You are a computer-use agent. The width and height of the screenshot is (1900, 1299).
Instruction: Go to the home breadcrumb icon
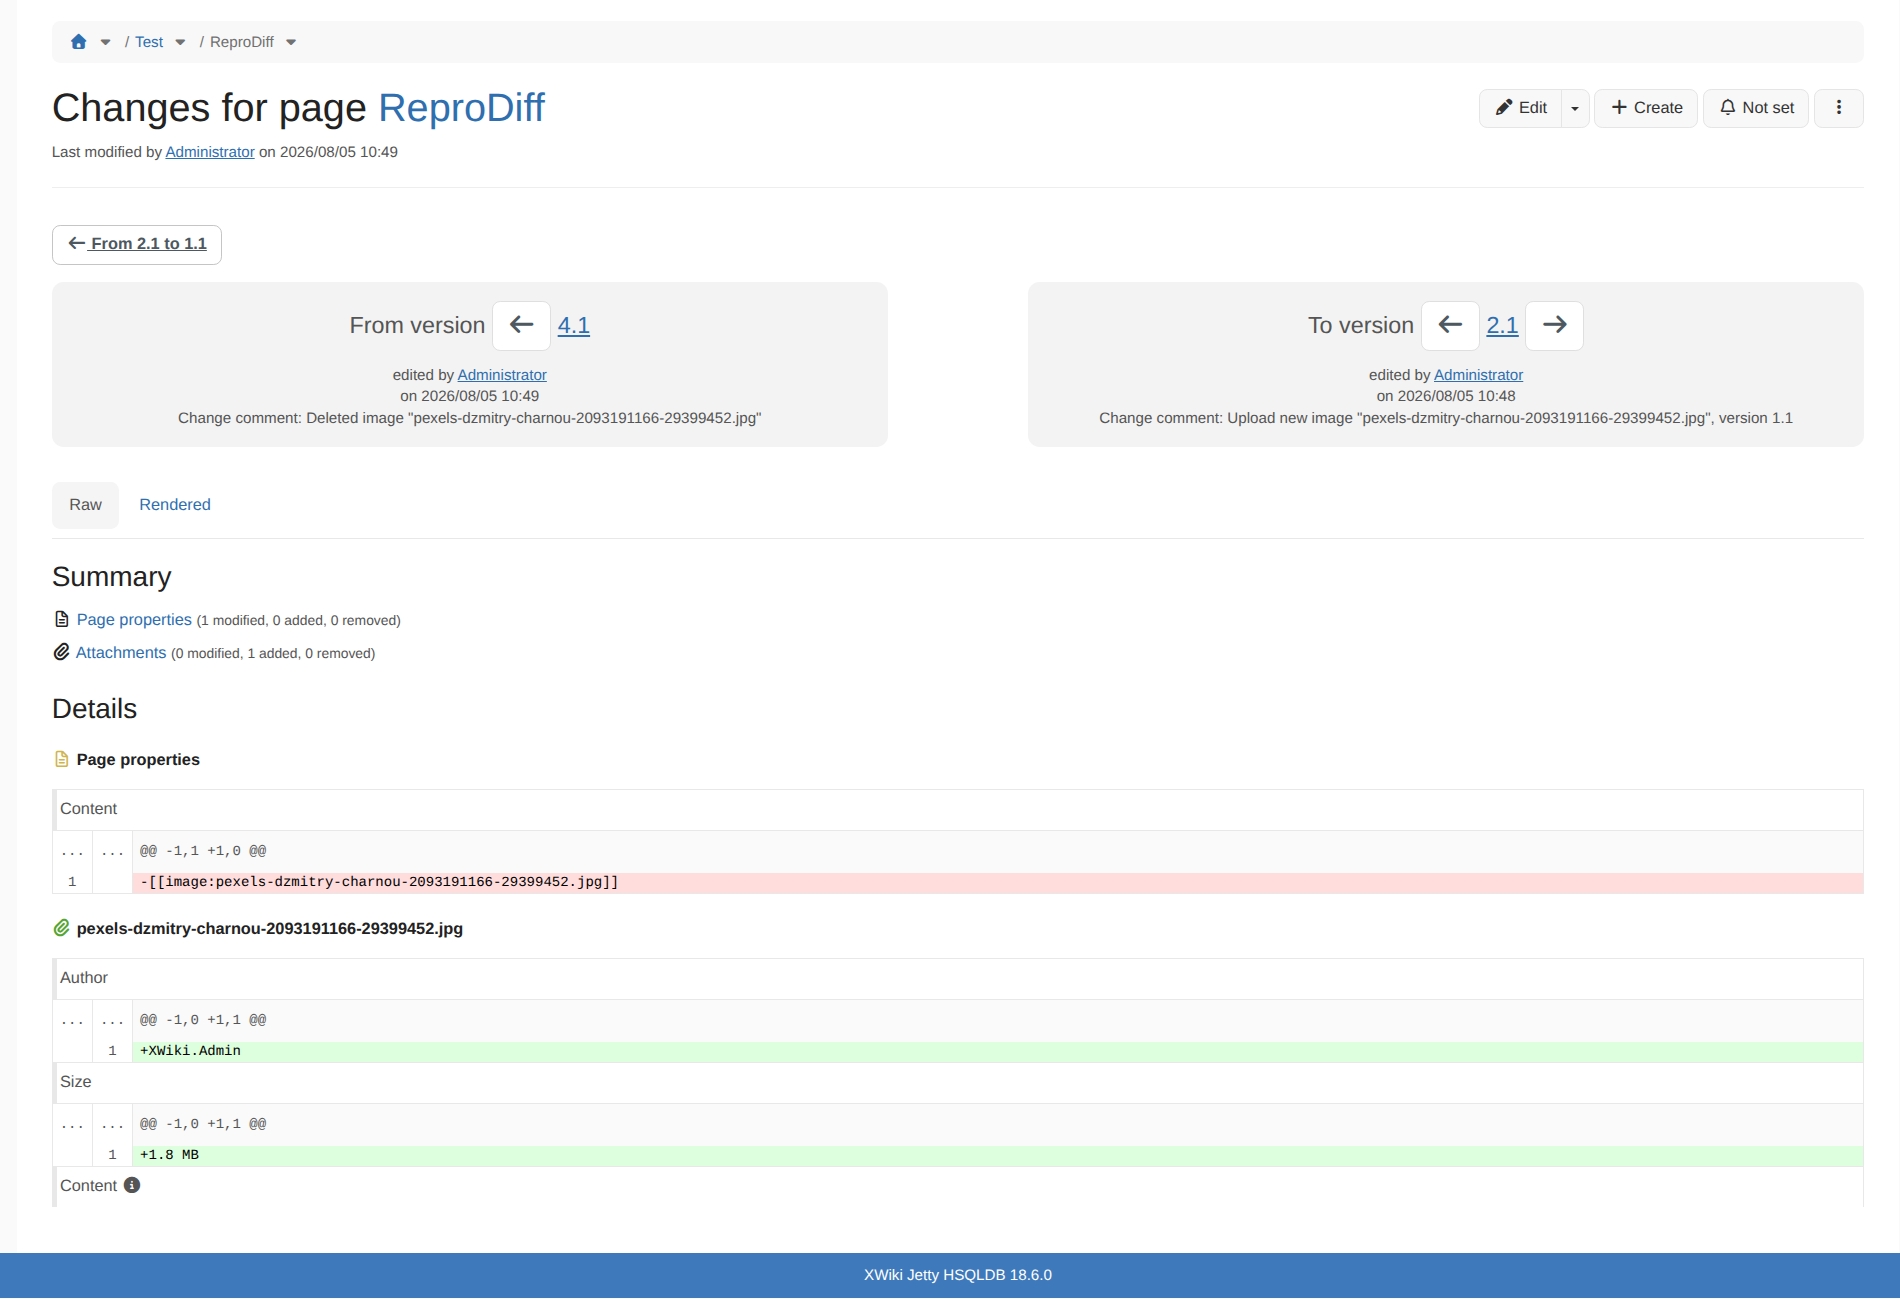(78, 42)
